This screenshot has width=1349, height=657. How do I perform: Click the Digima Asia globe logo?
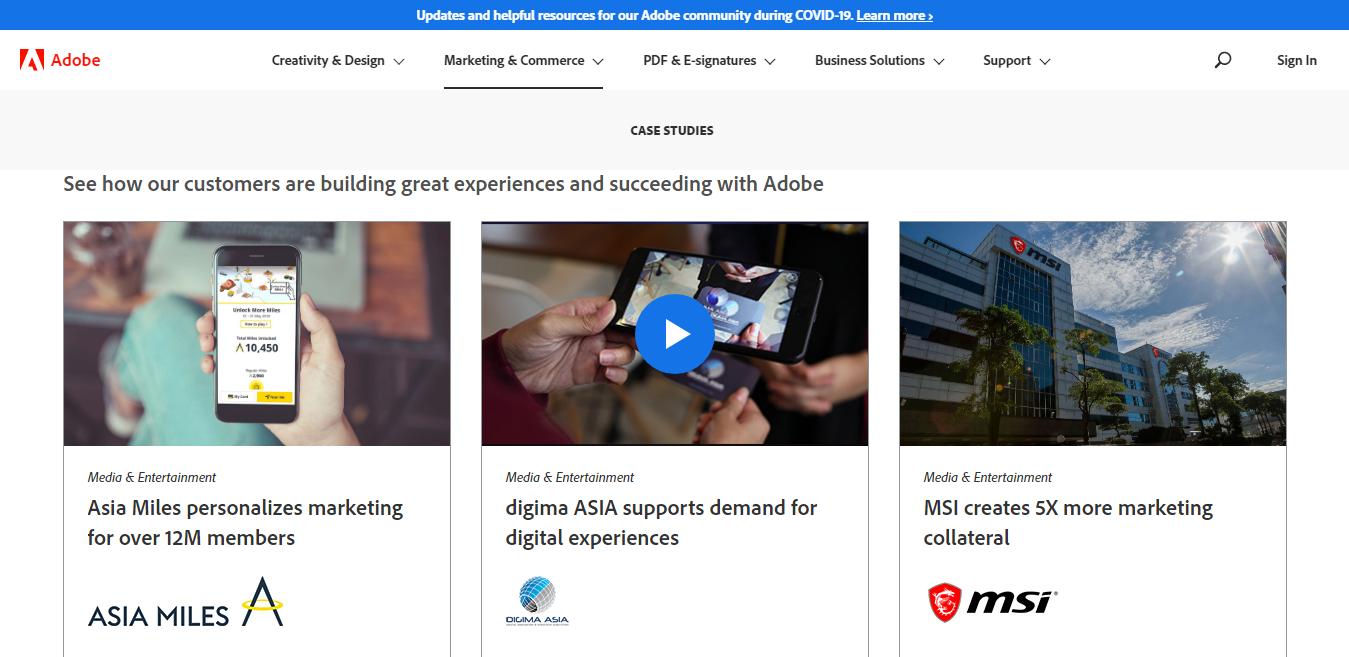click(537, 601)
